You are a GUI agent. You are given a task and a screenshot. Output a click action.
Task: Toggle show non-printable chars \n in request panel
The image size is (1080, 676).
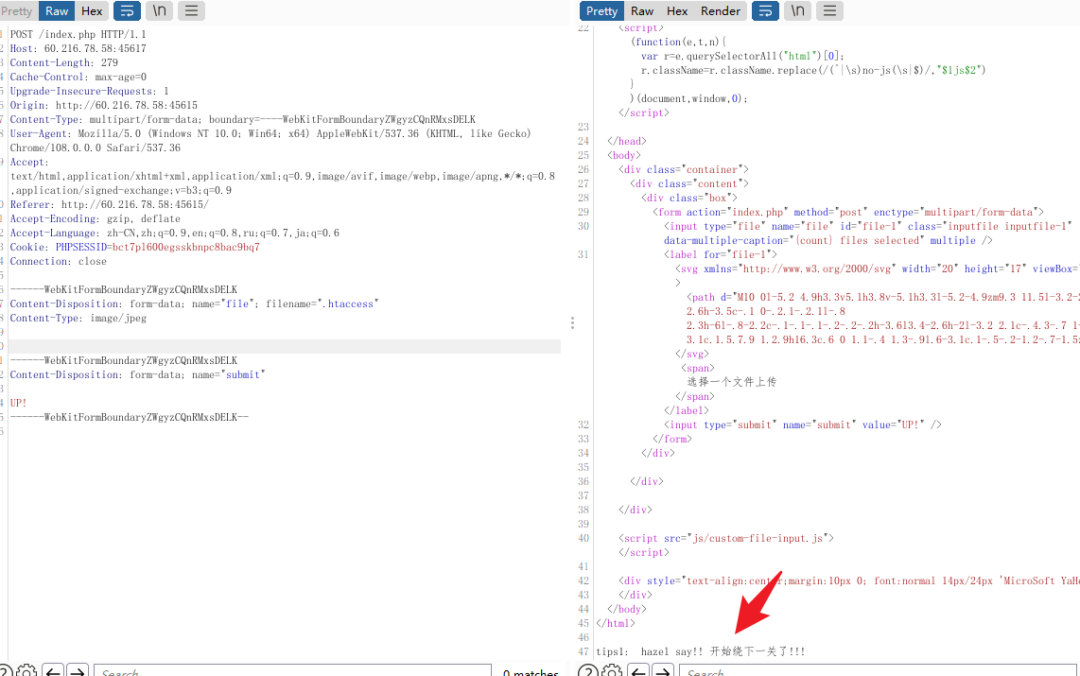[159, 11]
